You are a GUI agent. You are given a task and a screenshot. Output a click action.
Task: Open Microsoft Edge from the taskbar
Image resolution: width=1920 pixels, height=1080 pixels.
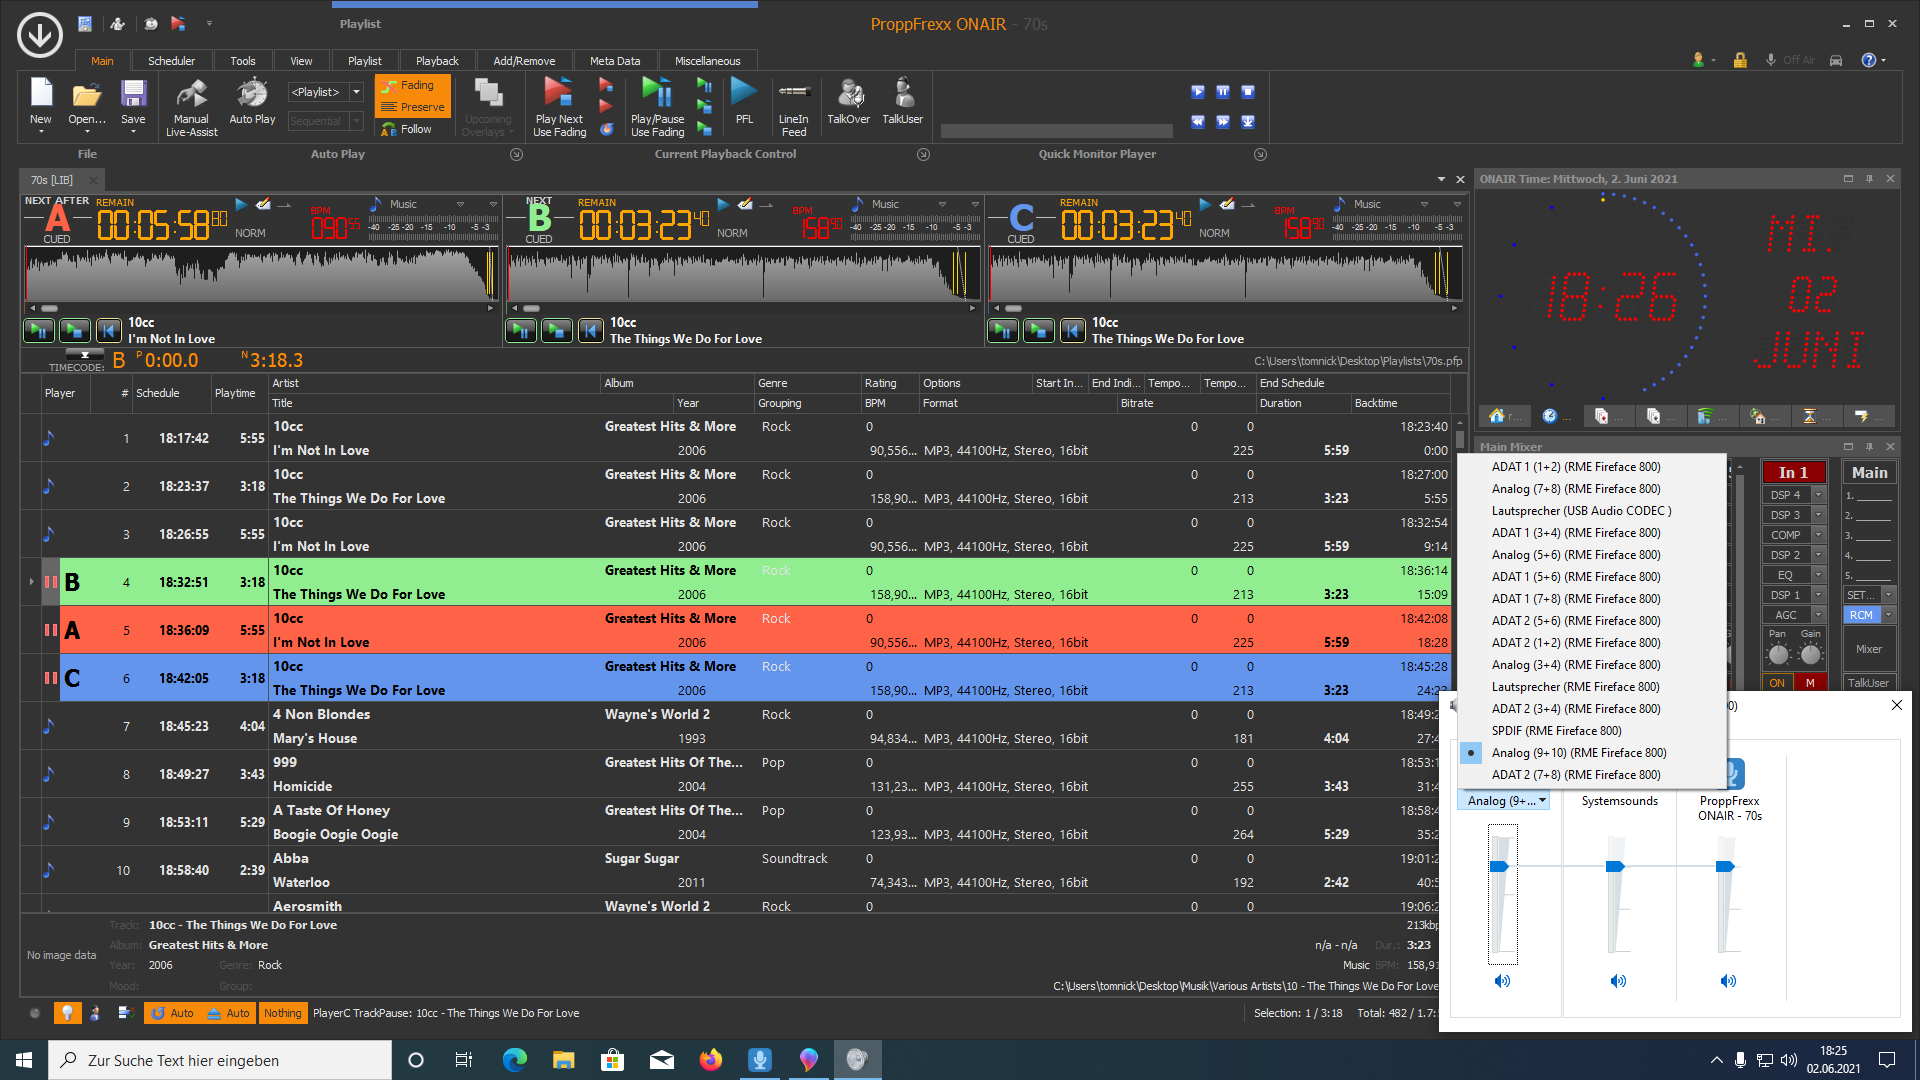[x=515, y=1060]
